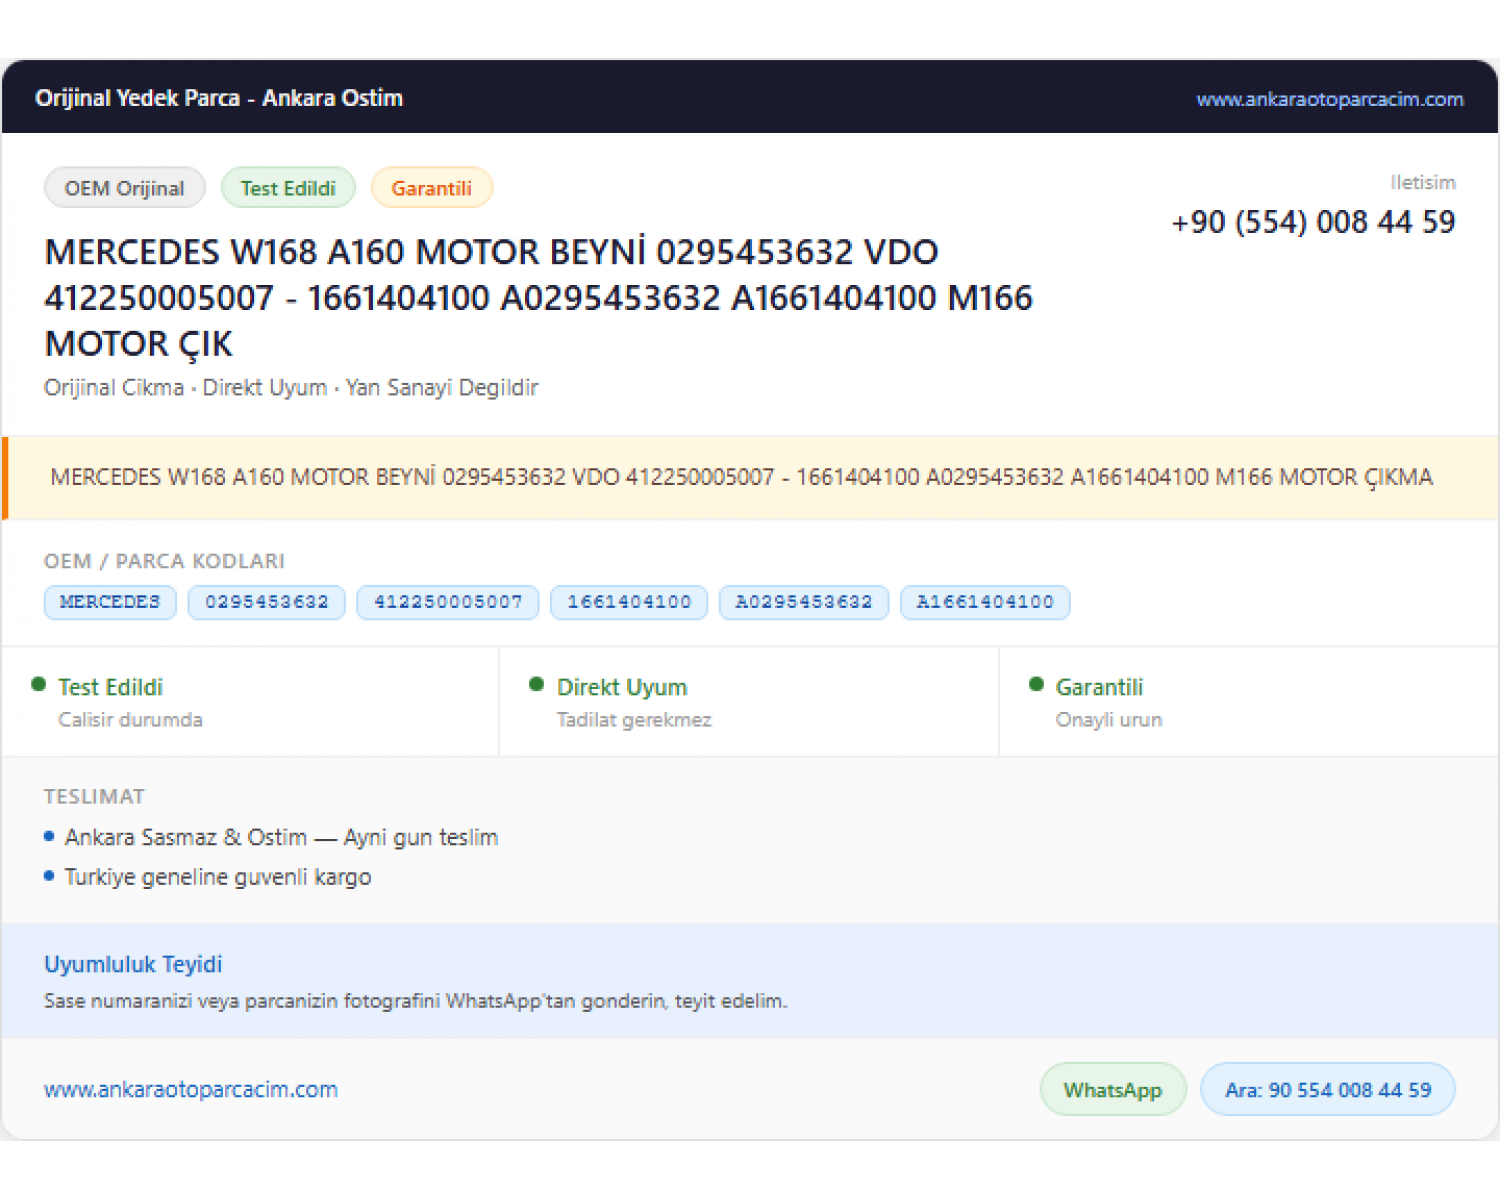This screenshot has width=1500, height=1200.
Task: Click the Ara: 90 554 008 44 59 button
Action: (1328, 1089)
